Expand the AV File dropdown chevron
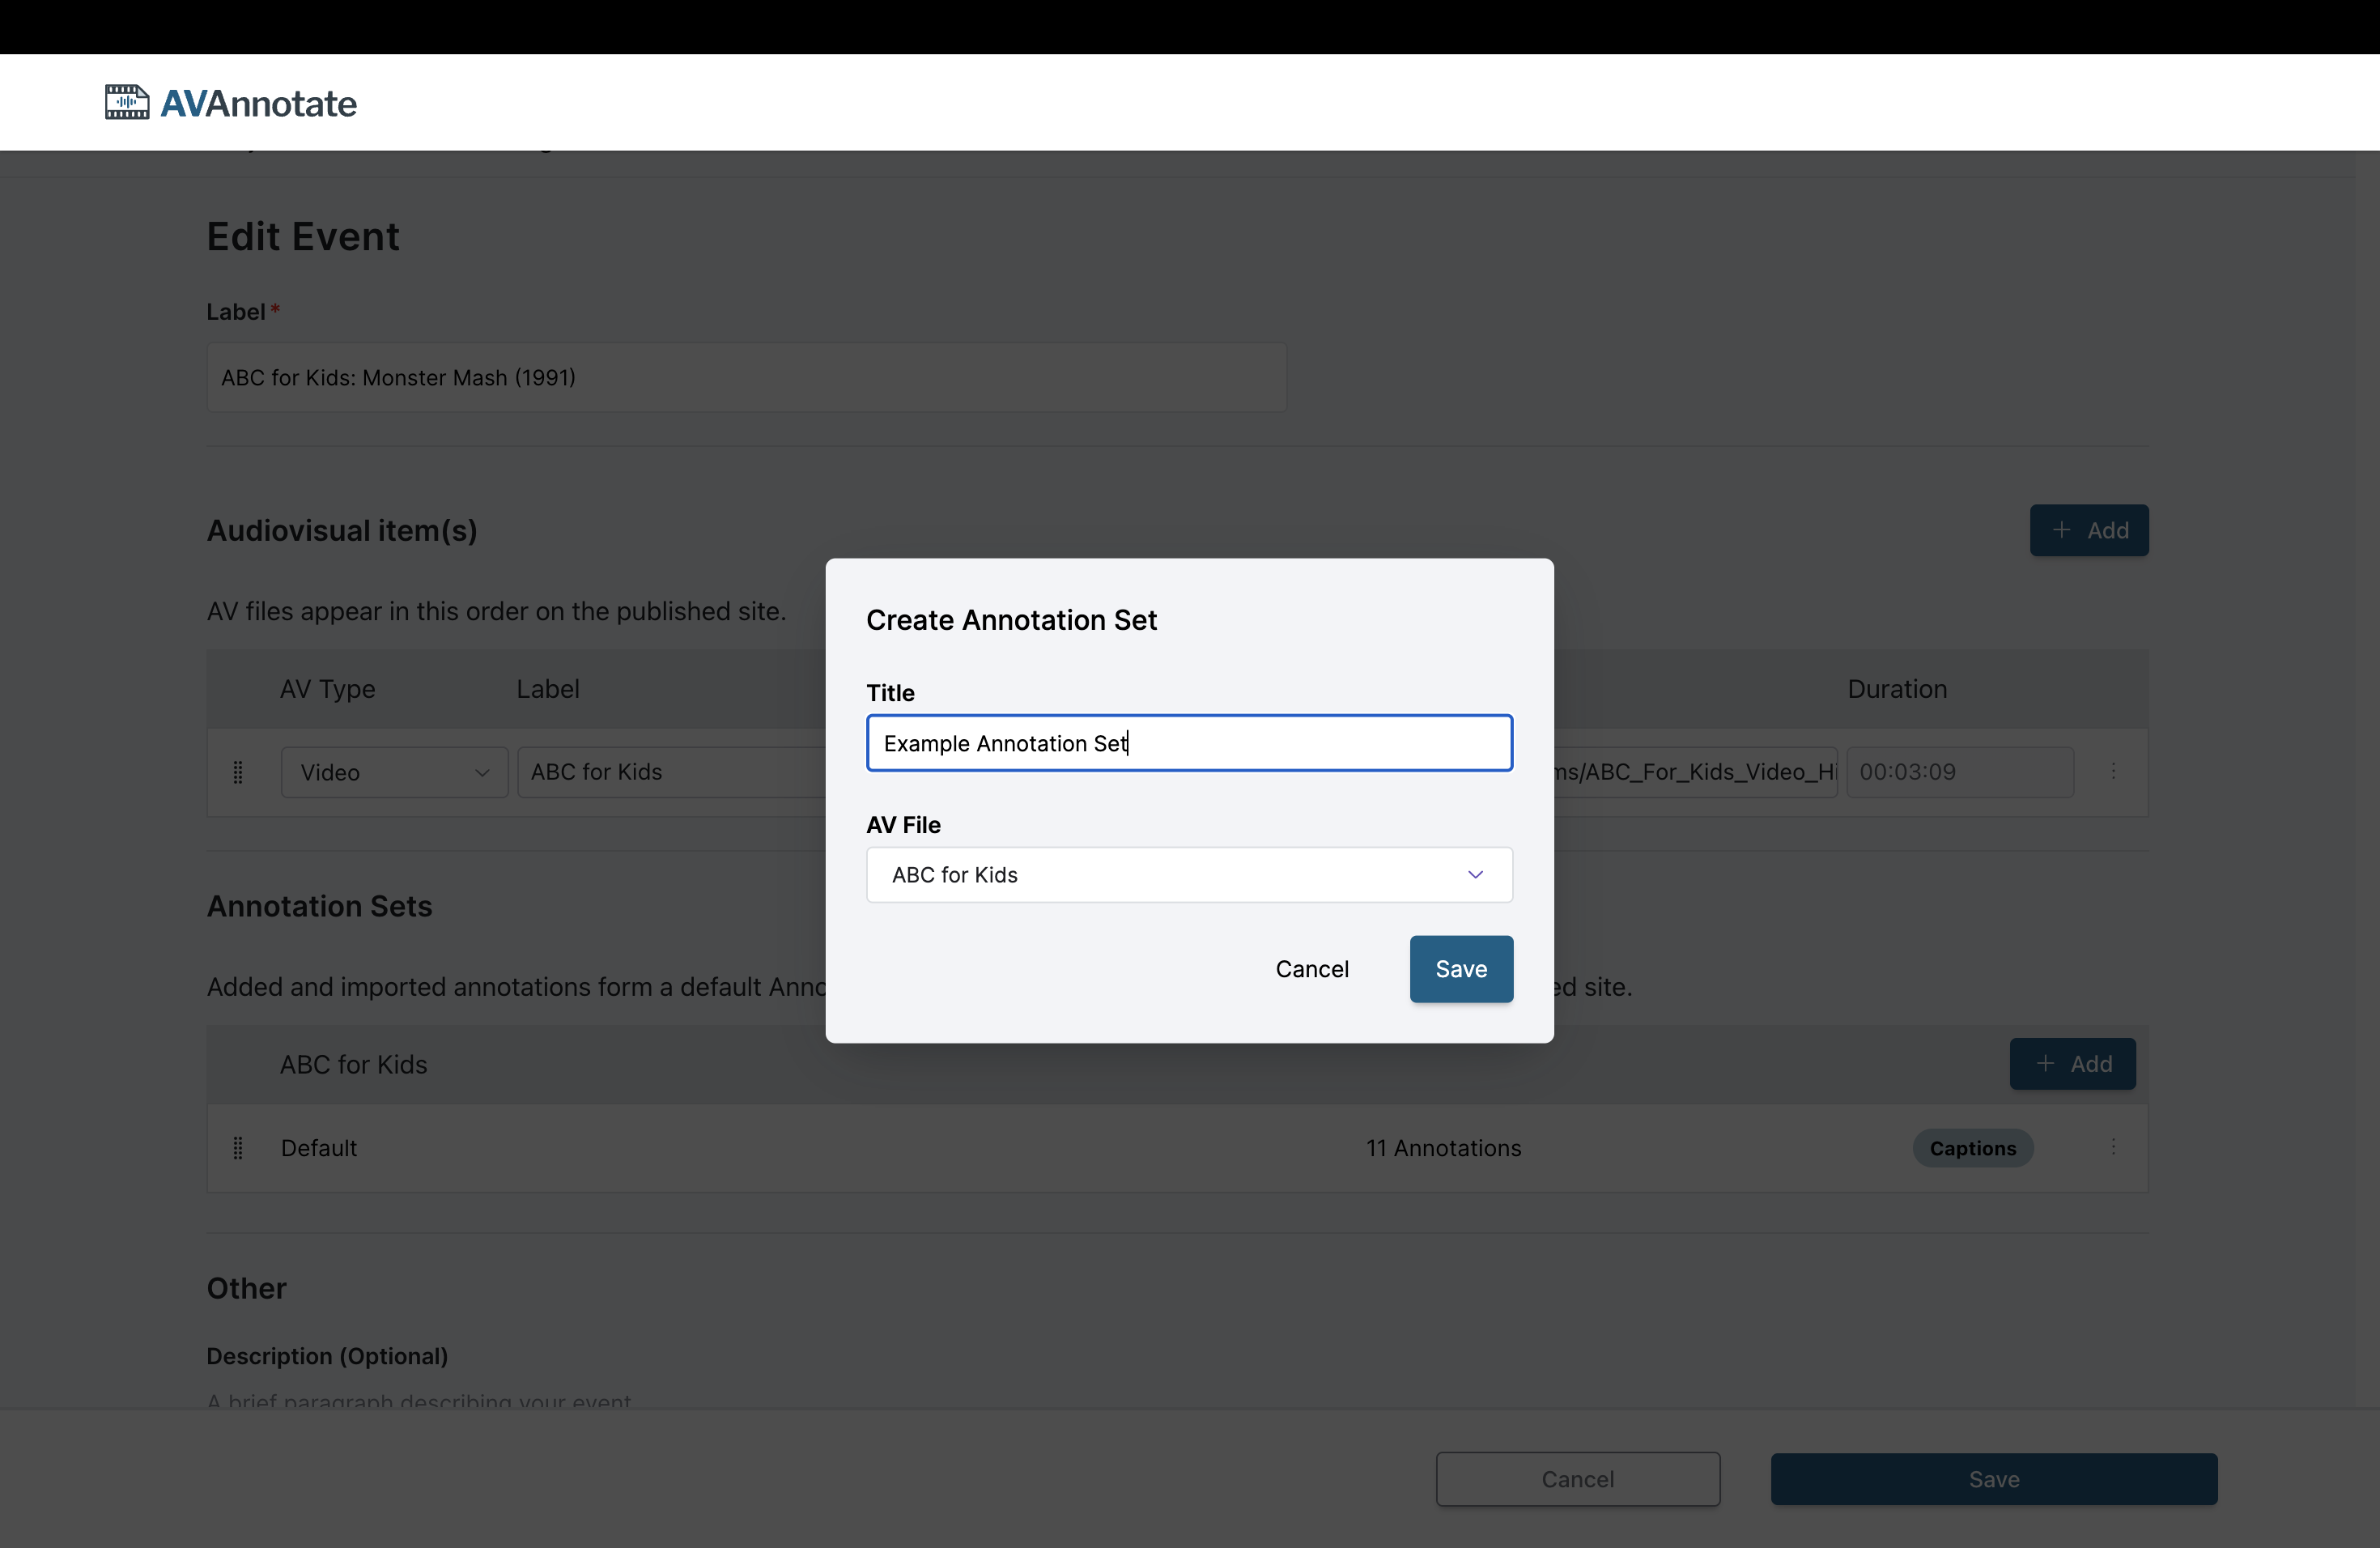 (1475, 875)
